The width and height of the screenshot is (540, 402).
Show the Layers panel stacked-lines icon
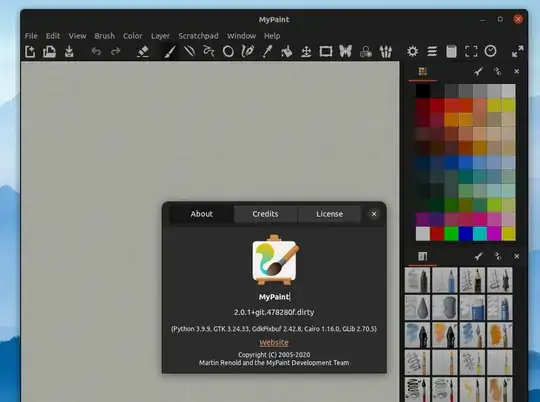[432, 52]
